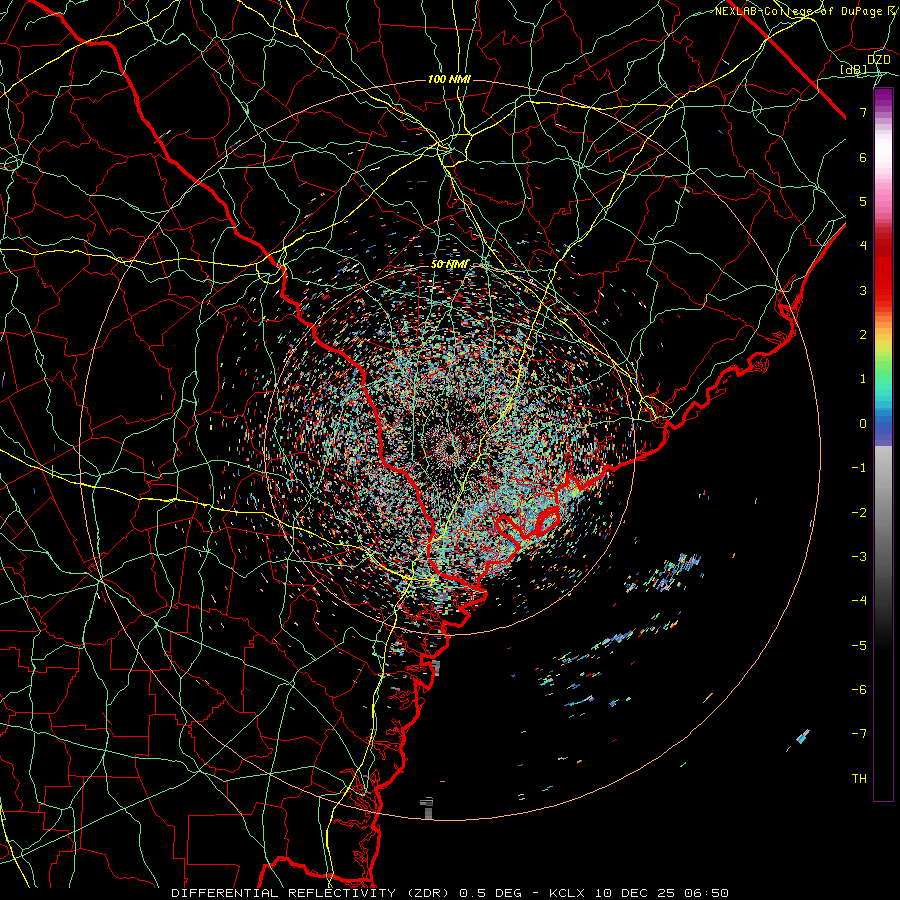
Task: Click the 2 value on the color scale
Action: pyautogui.click(x=863, y=335)
